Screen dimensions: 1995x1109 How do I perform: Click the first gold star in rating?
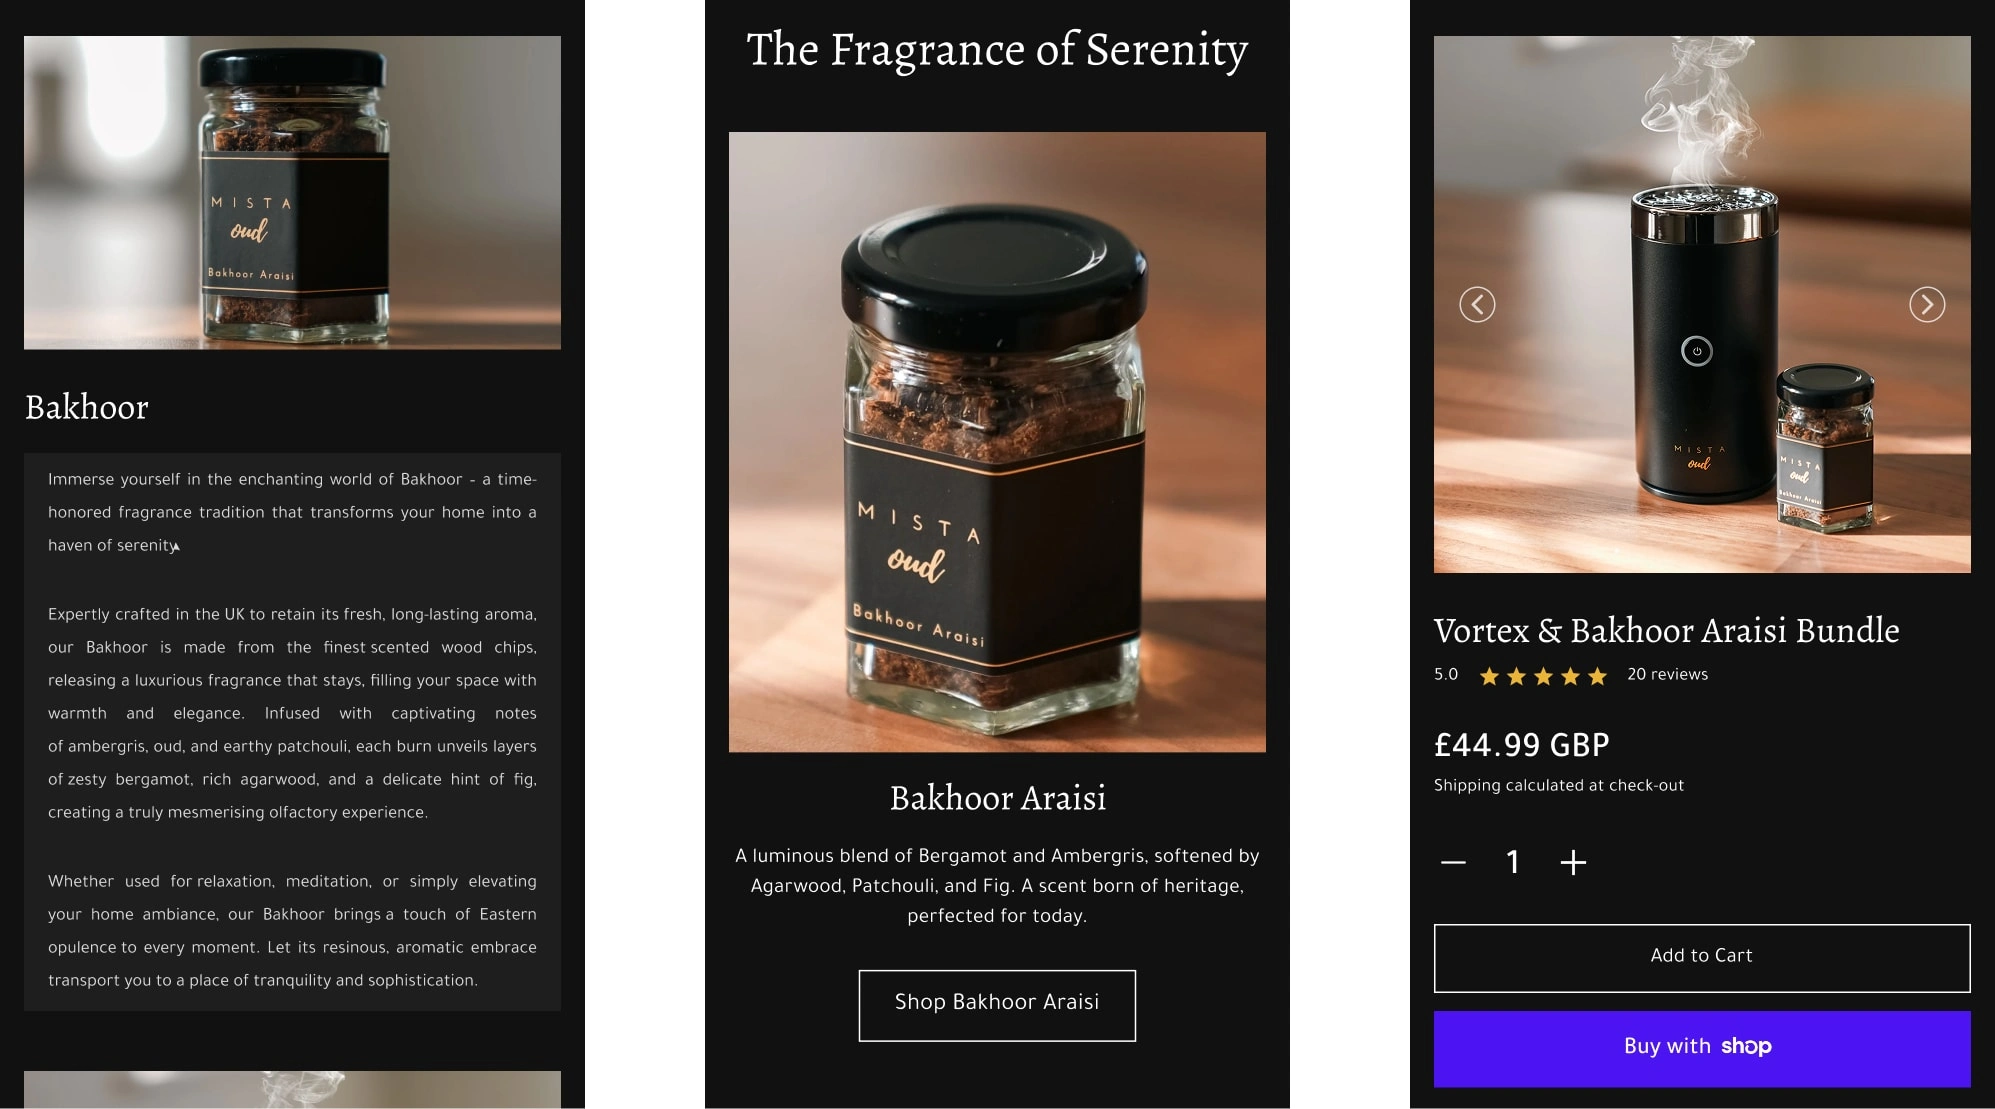coord(1489,676)
